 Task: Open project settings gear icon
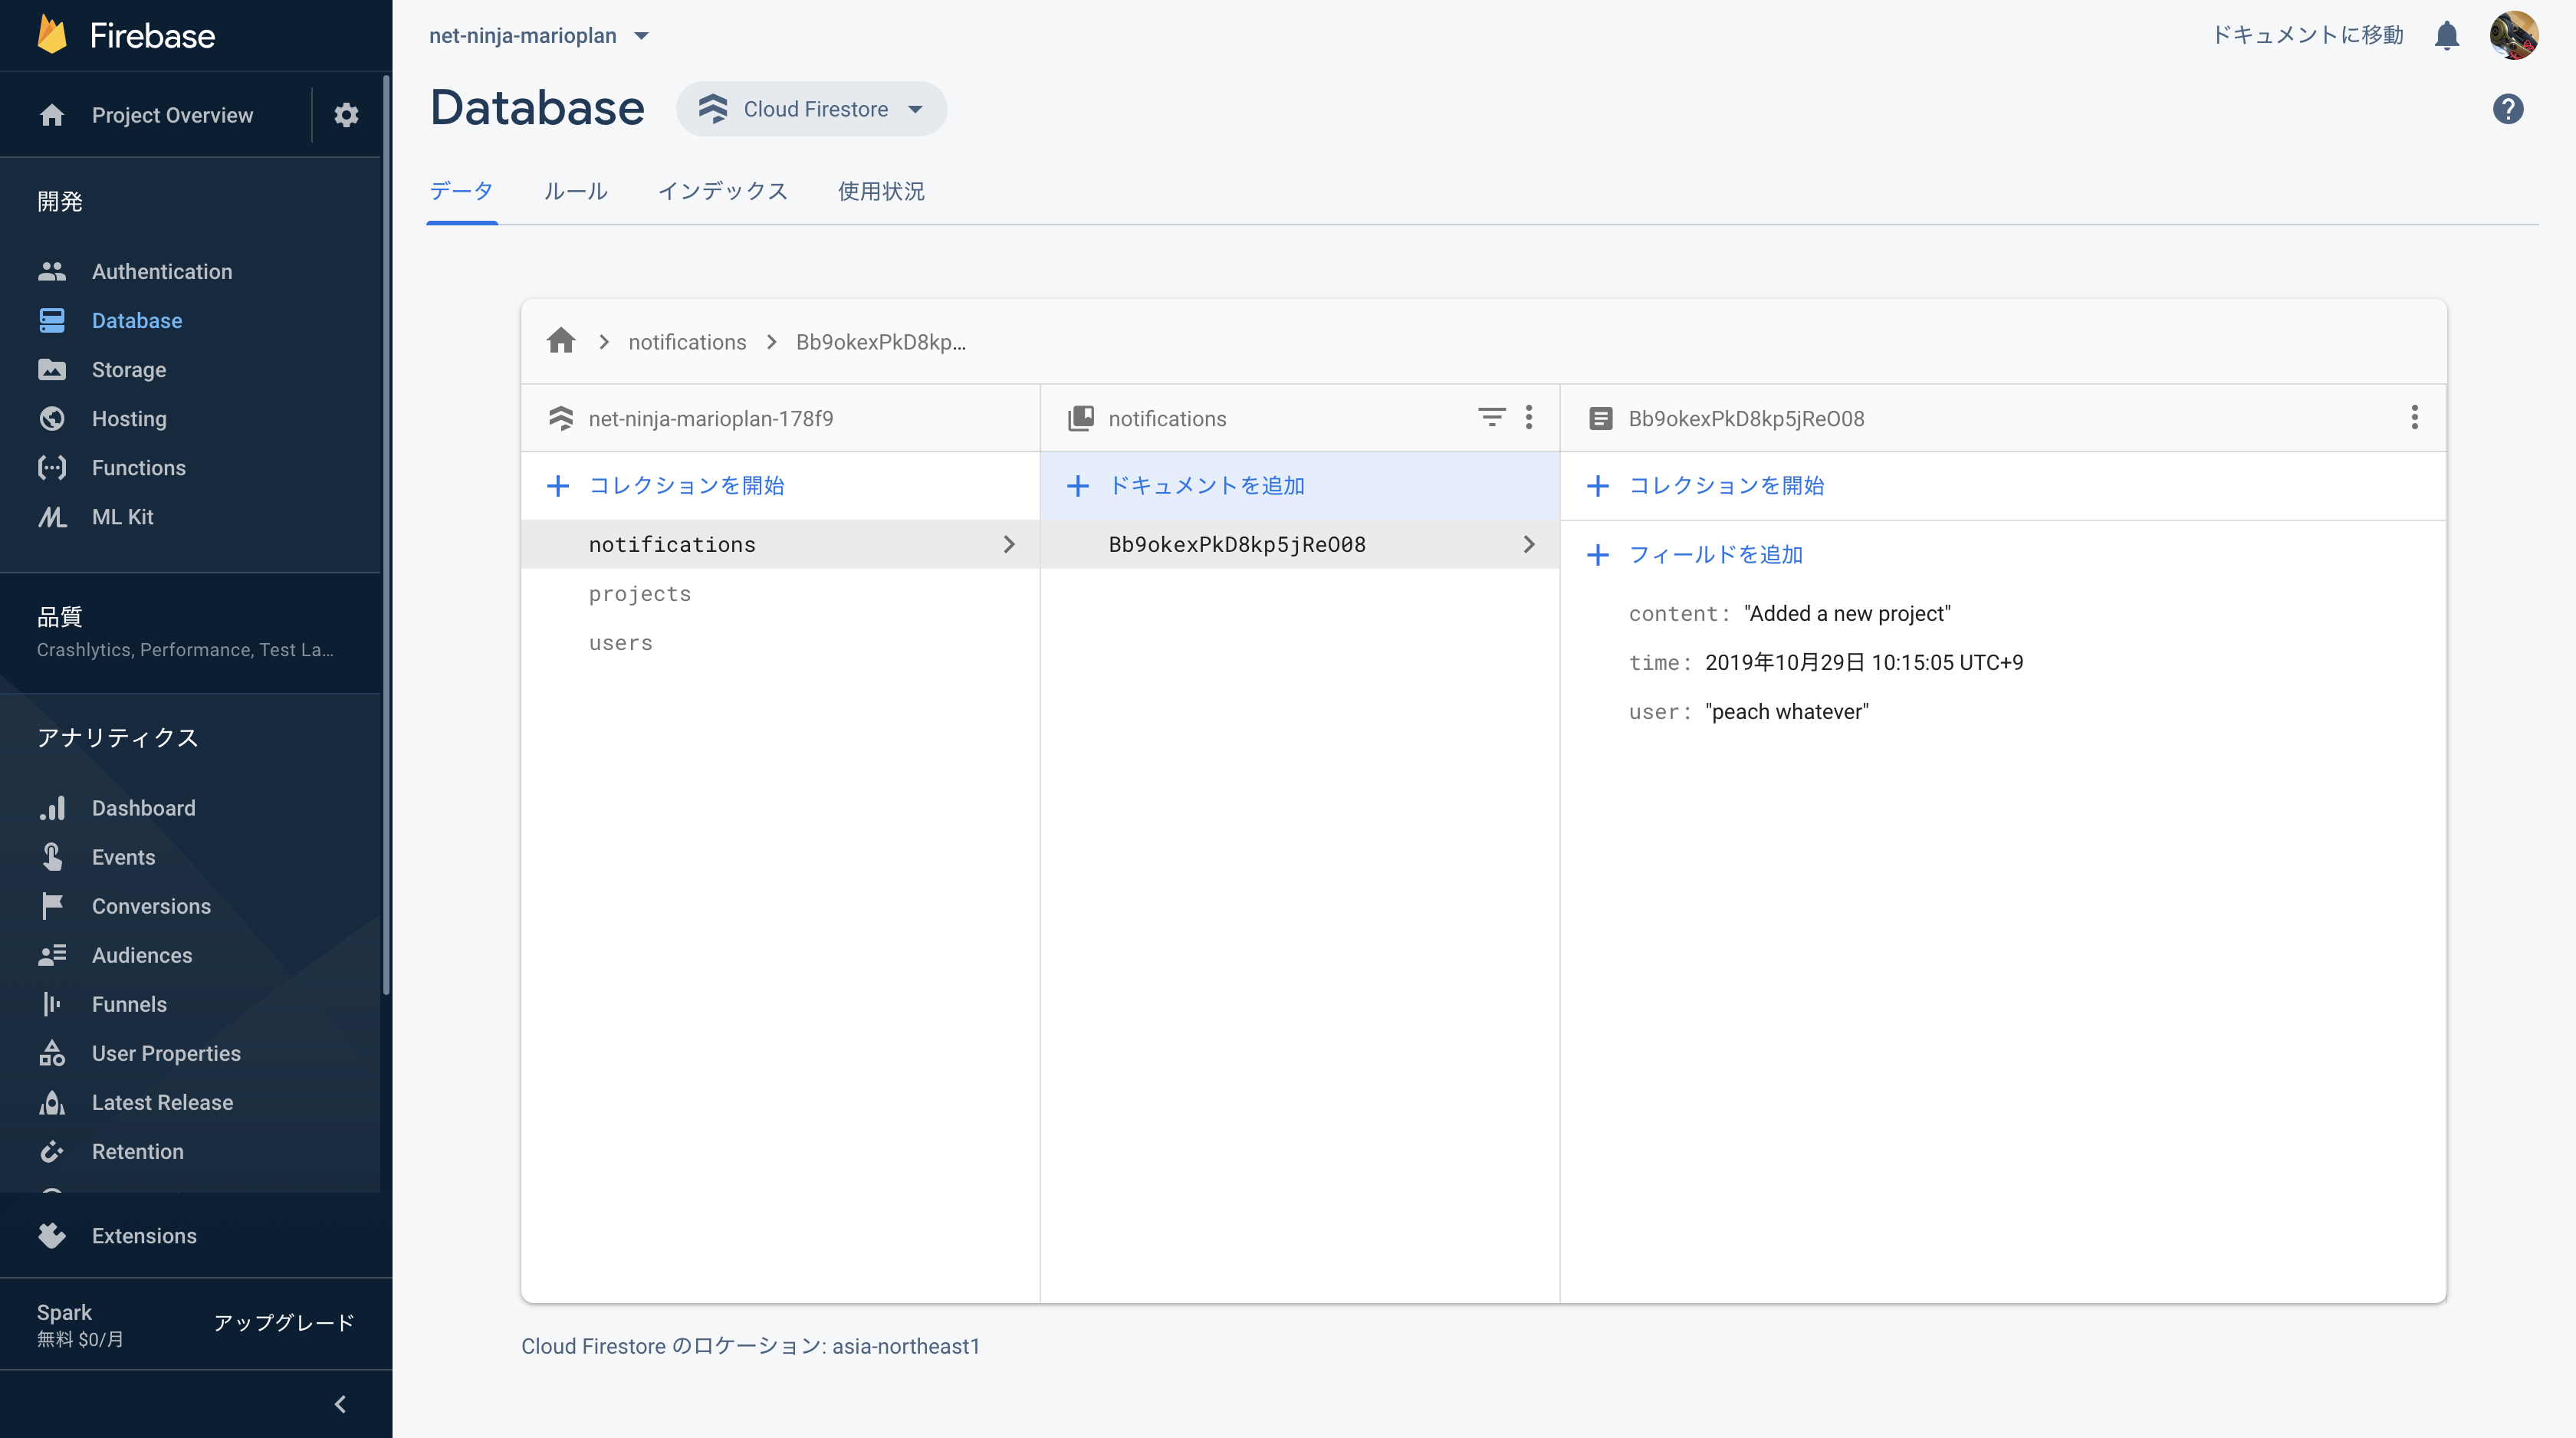[346, 115]
